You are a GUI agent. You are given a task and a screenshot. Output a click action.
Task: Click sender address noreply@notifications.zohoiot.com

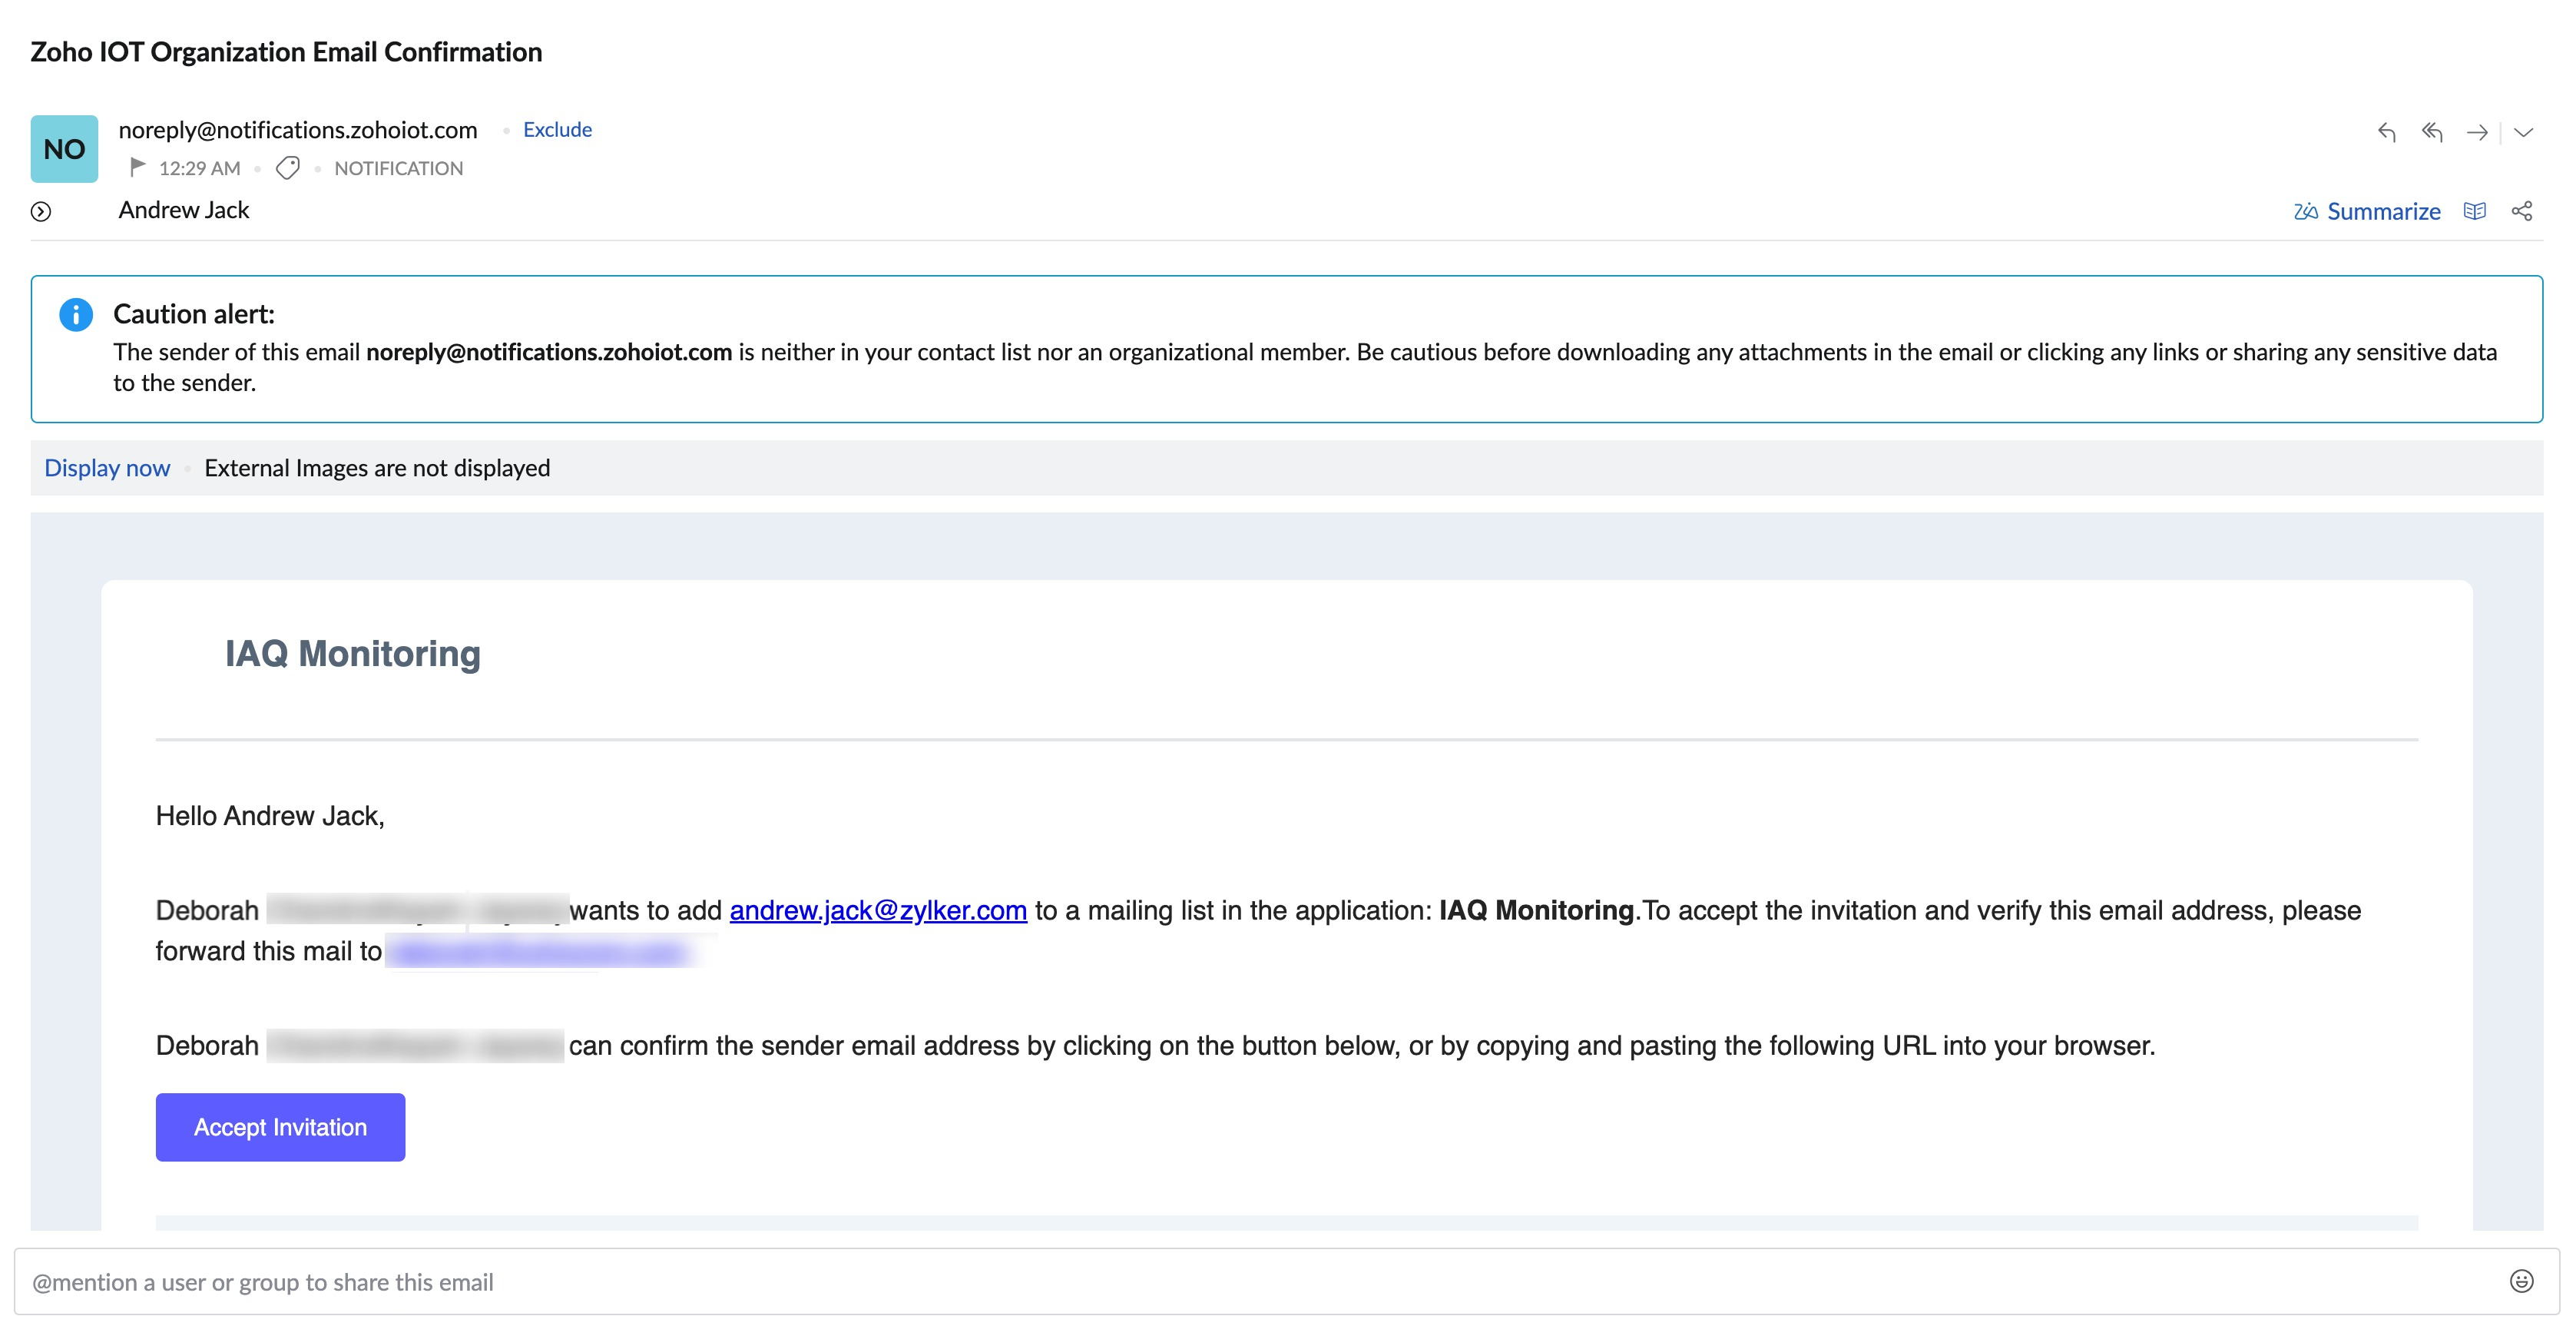[298, 130]
